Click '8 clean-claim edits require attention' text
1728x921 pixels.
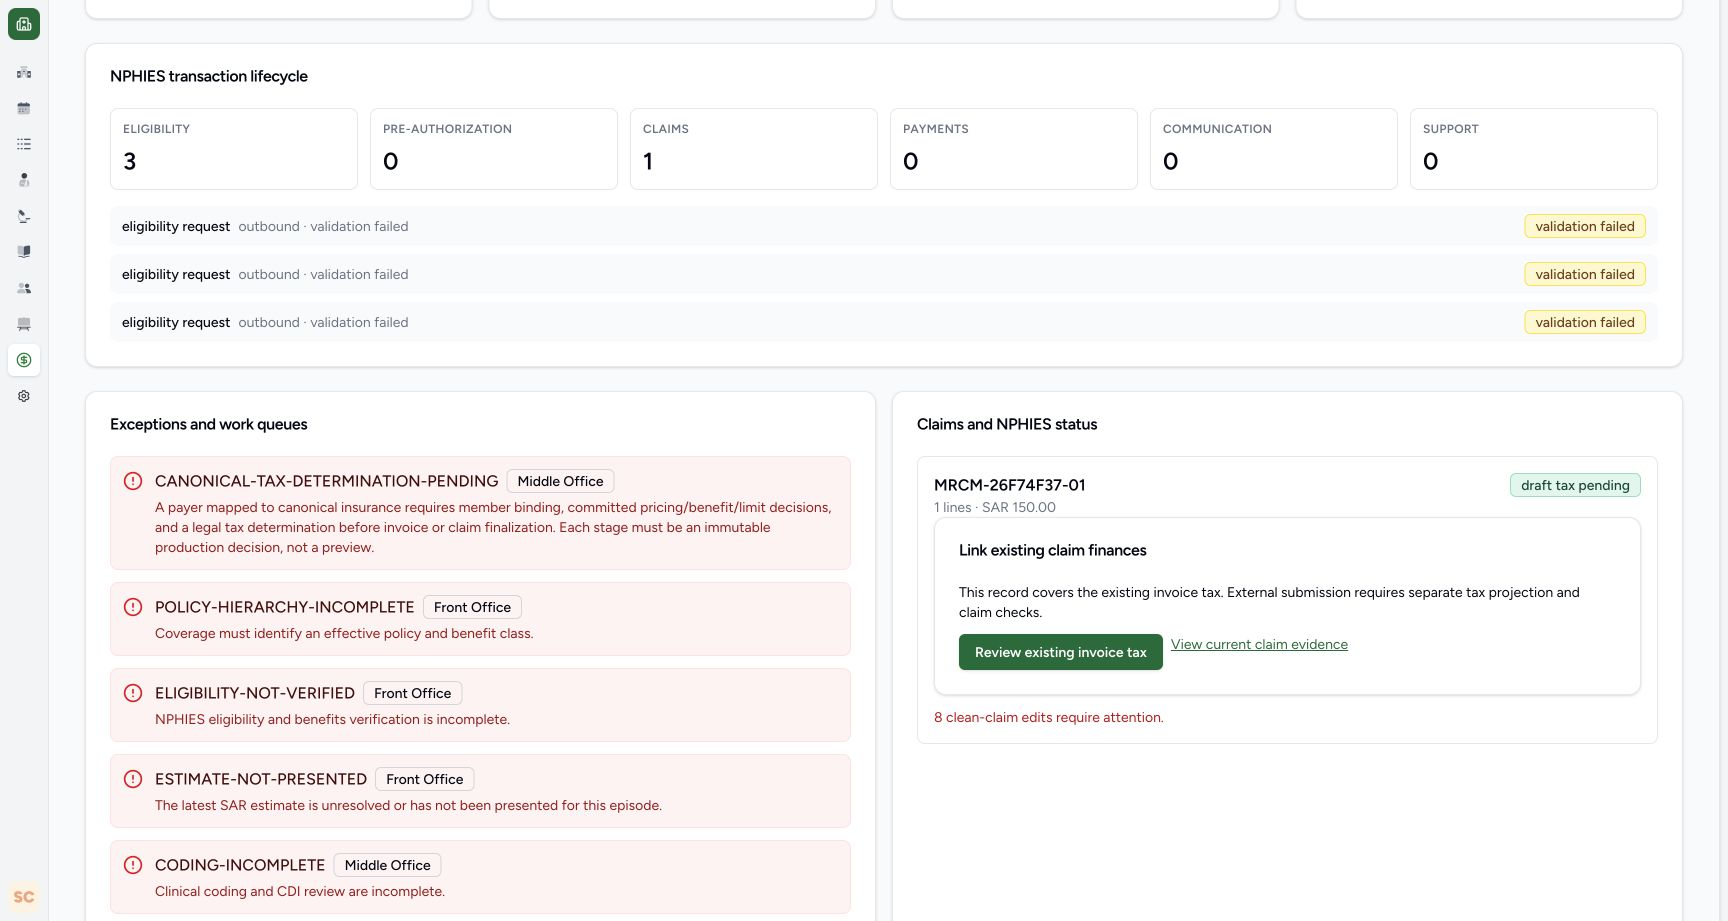point(1049,717)
